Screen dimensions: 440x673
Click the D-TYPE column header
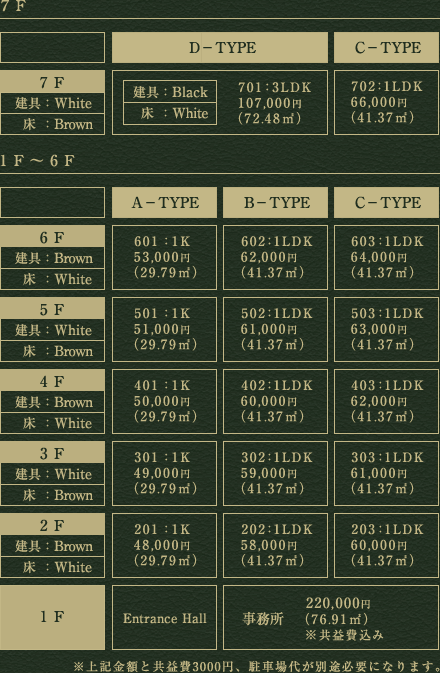220,48
